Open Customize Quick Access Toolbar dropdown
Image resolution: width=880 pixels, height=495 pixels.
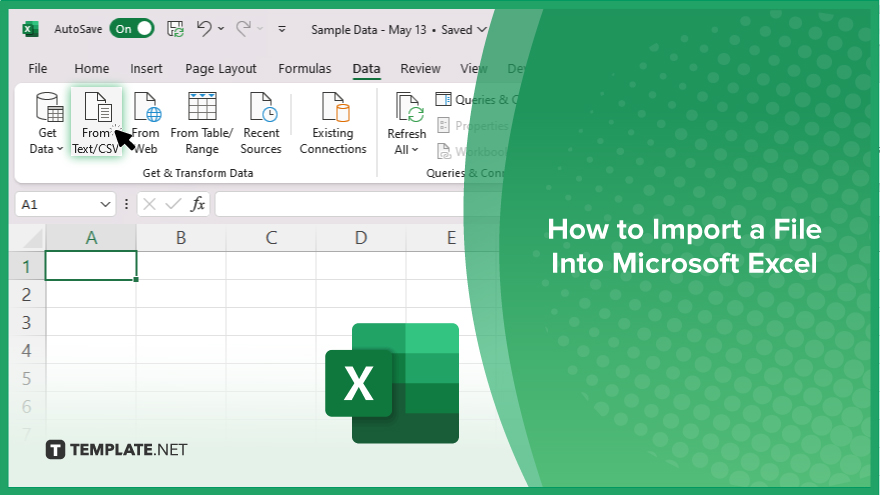point(282,29)
